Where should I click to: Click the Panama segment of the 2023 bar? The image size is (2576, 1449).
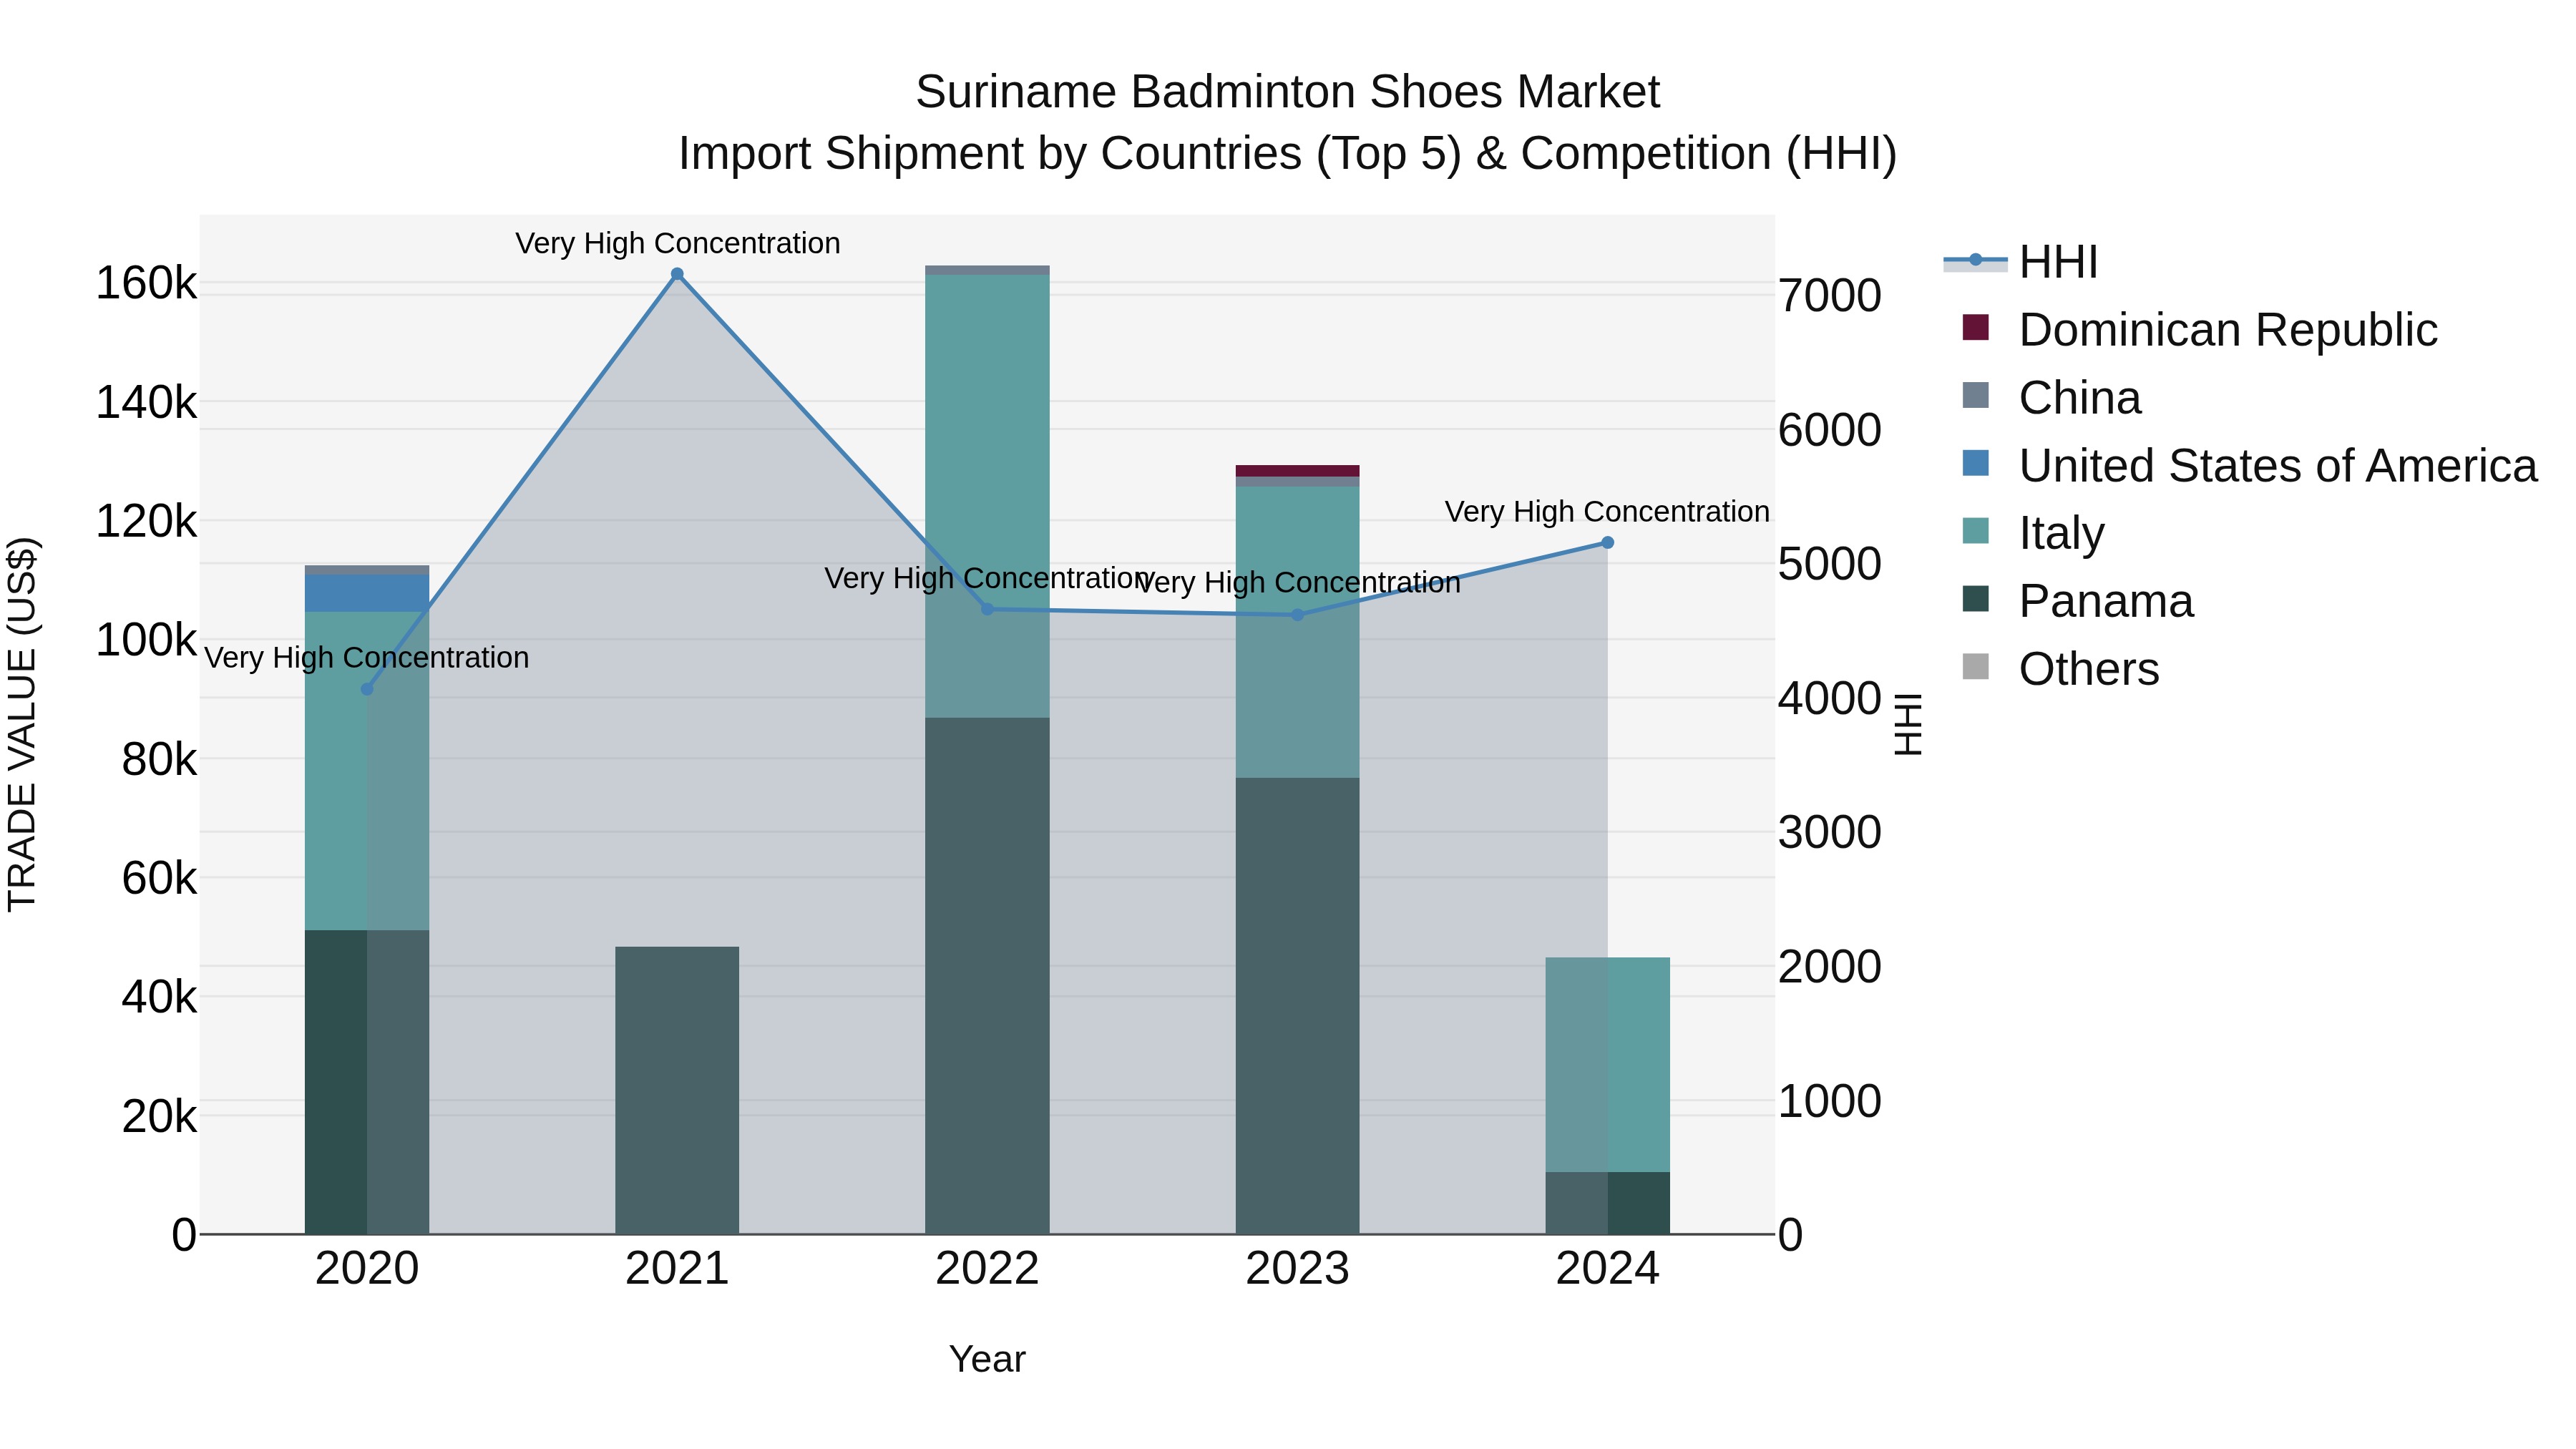1298,1006
